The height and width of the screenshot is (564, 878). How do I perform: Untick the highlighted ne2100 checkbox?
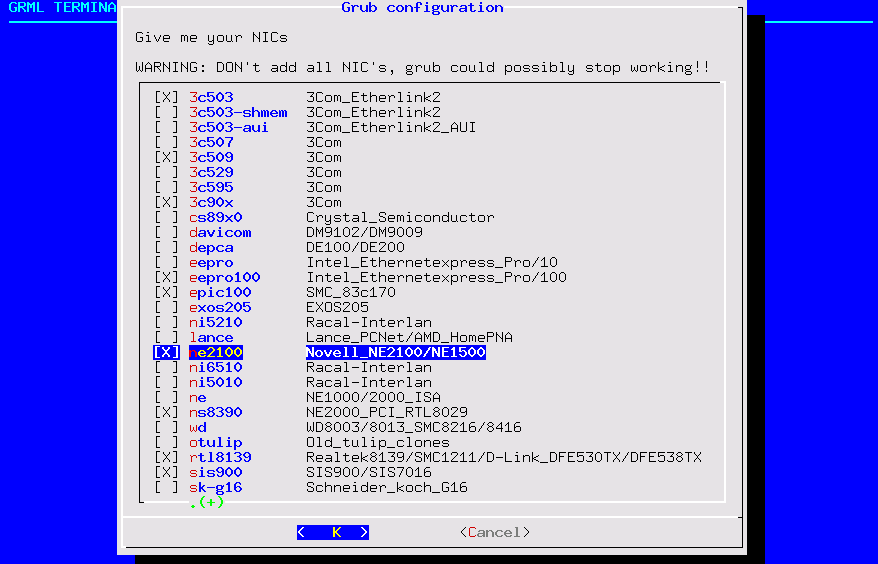(166, 352)
